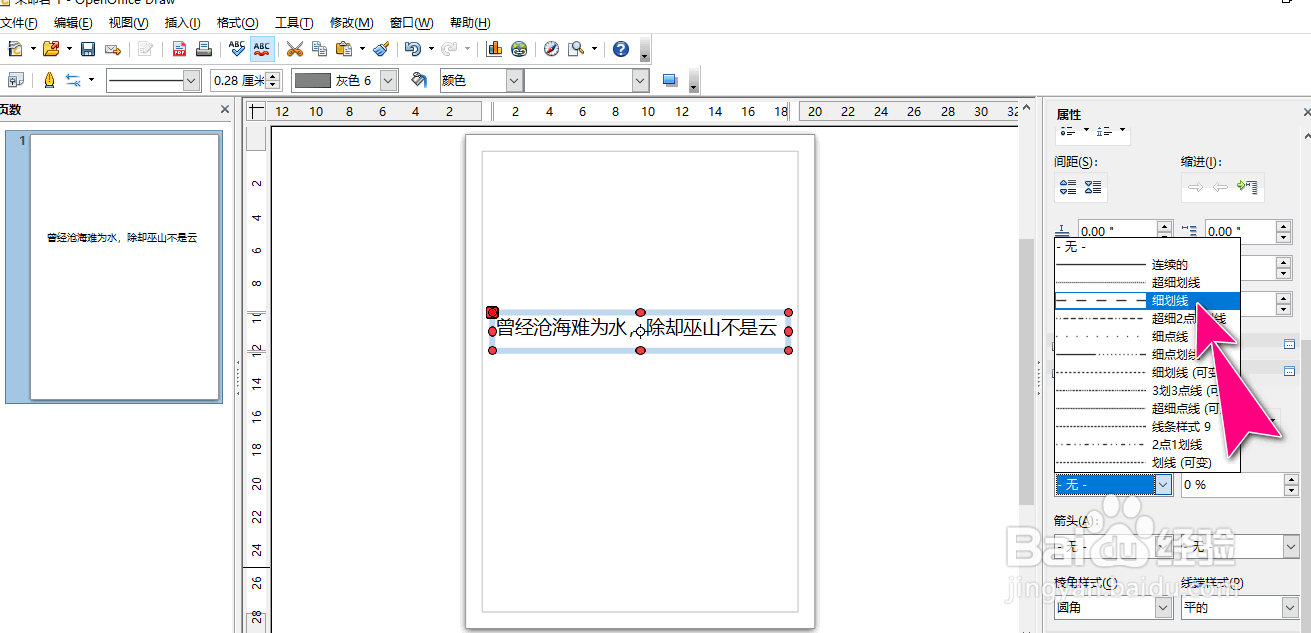Toggle AutoSpellcheck on the toolbar
The image size is (1311, 633).
(262, 48)
